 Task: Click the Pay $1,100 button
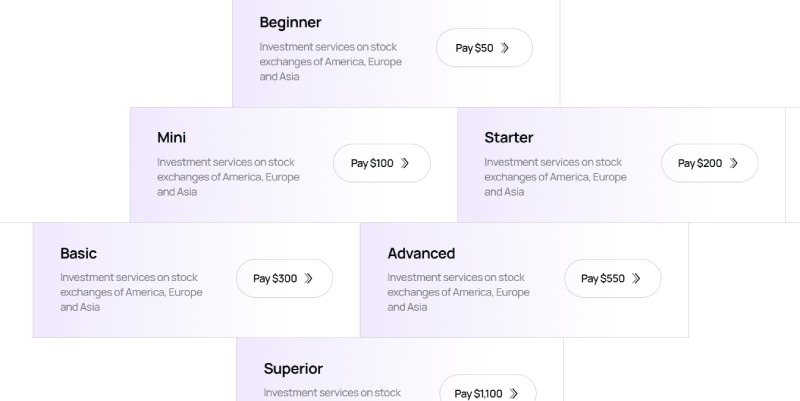pyautogui.click(x=487, y=392)
